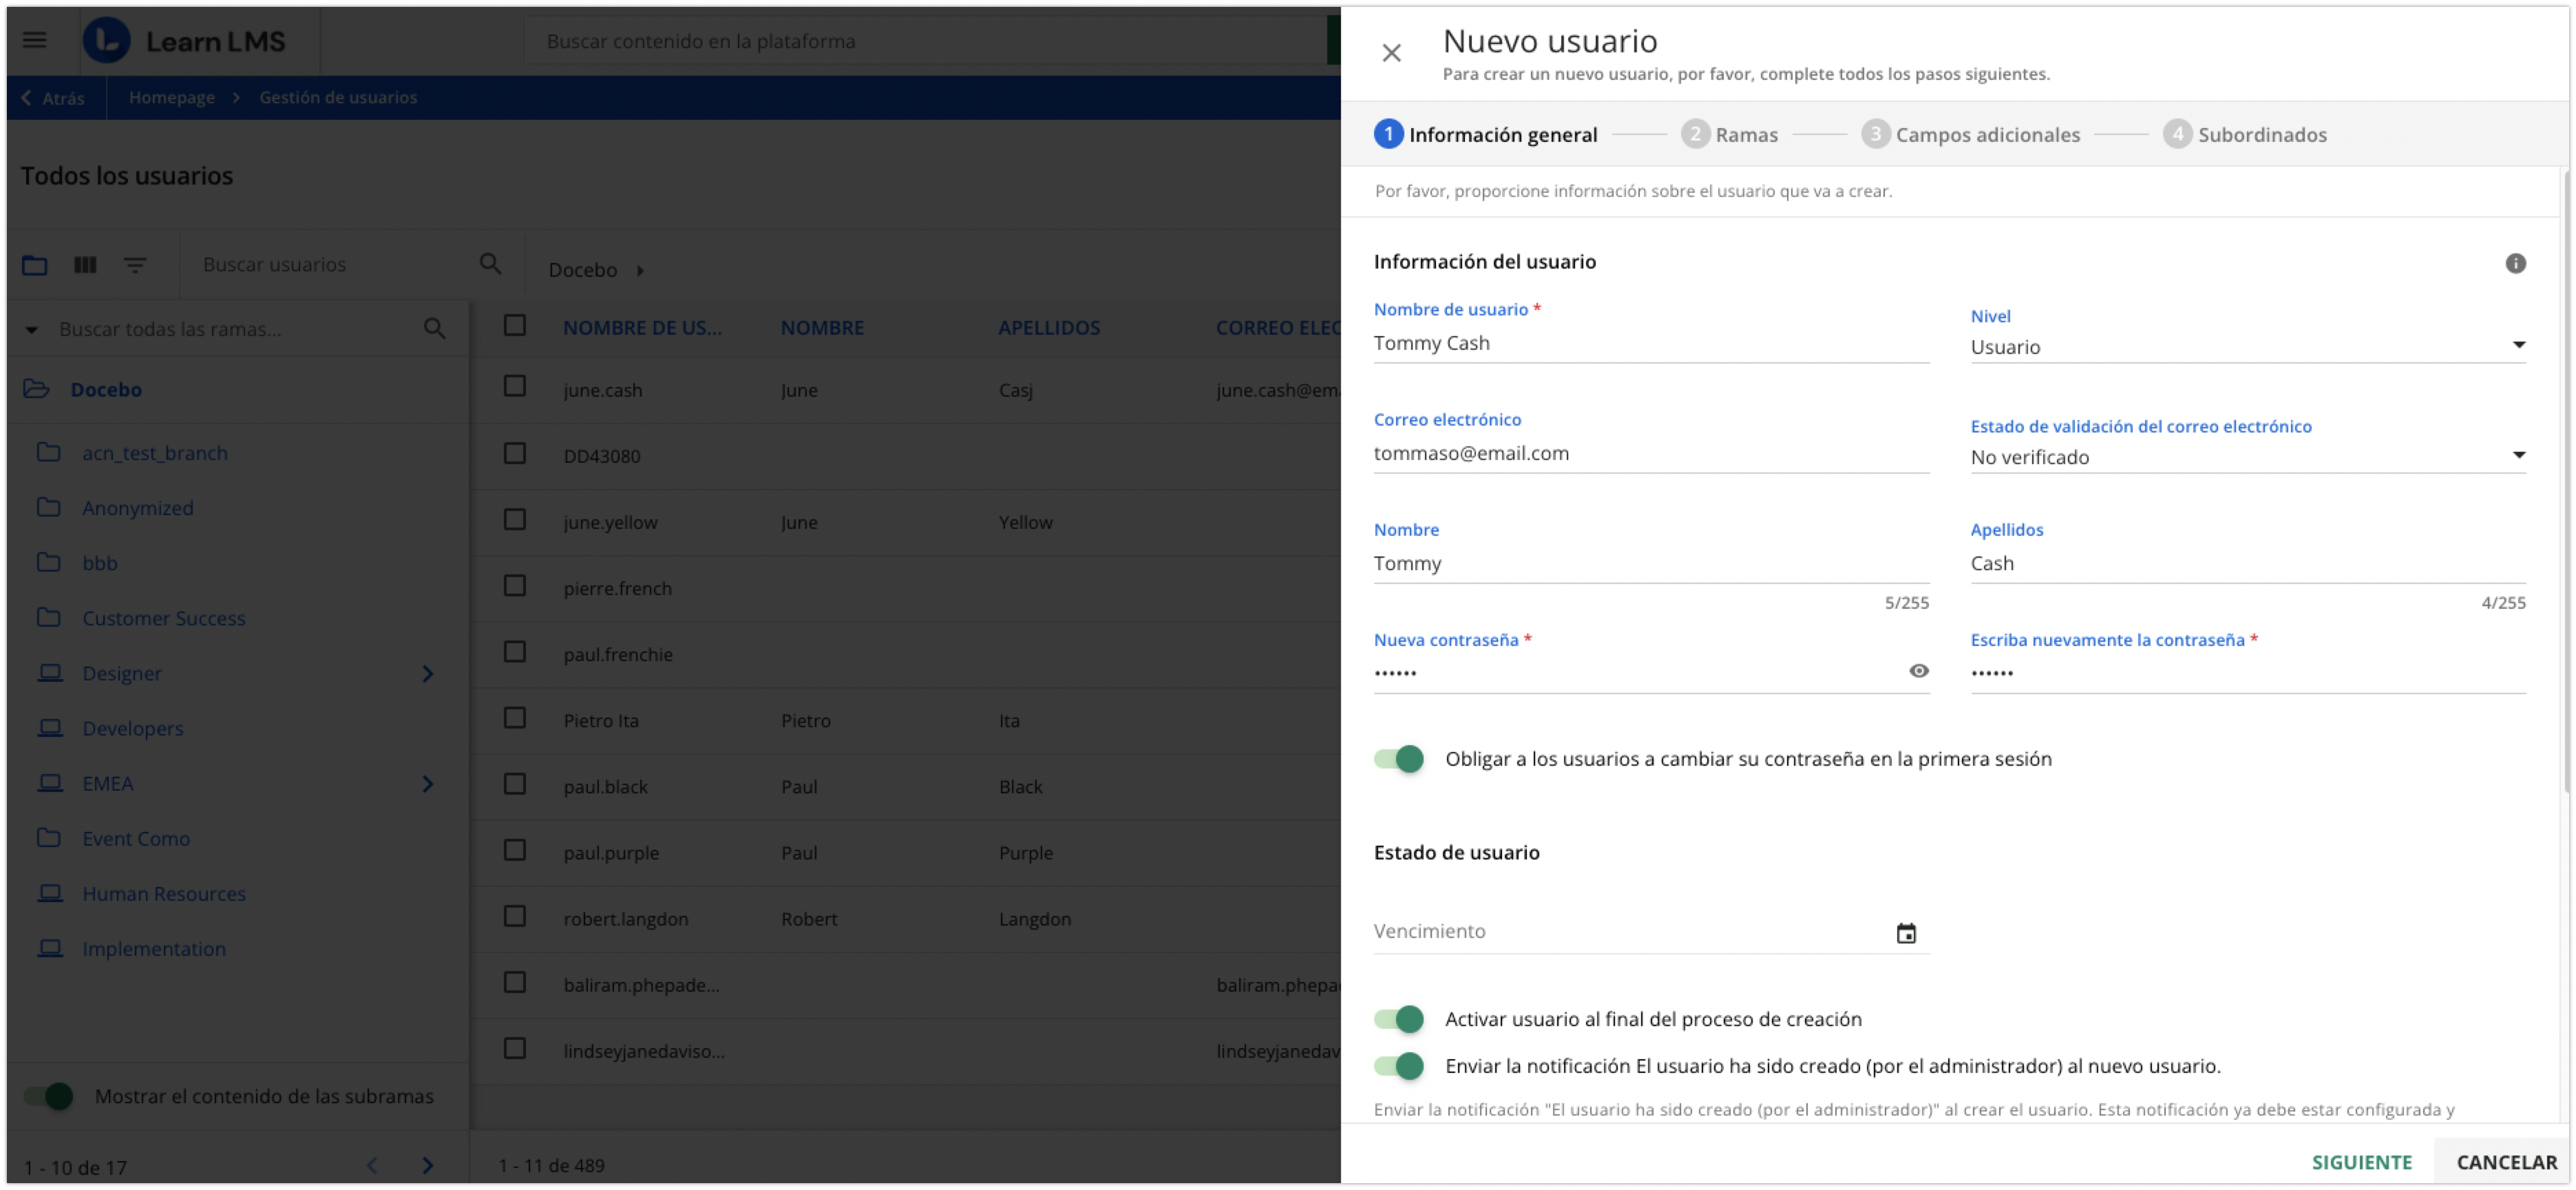The image size is (2576, 1190).
Task: Go to previous page of branches
Action: [372, 1166]
